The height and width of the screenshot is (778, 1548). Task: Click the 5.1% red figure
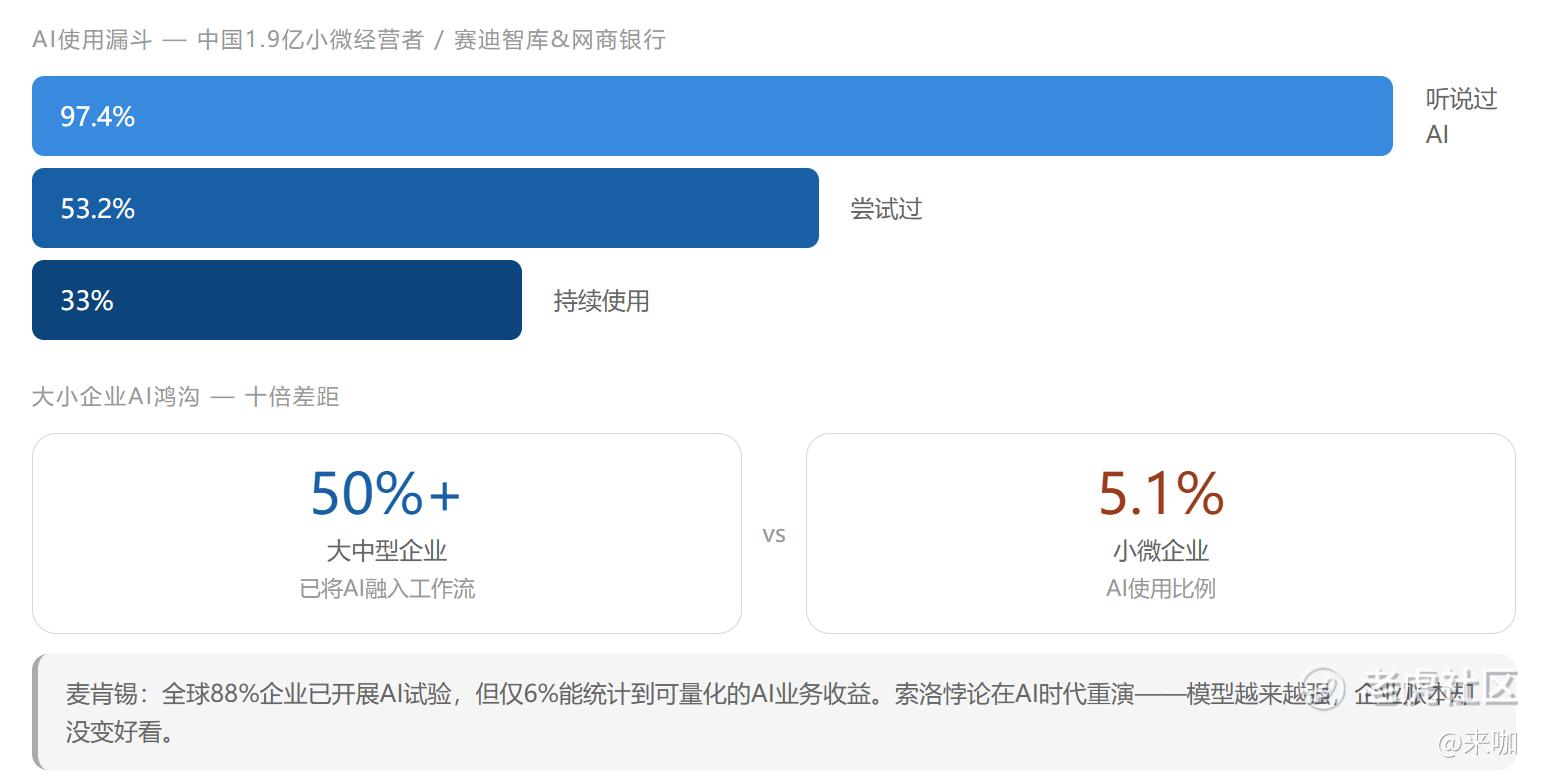tap(1161, 493)
